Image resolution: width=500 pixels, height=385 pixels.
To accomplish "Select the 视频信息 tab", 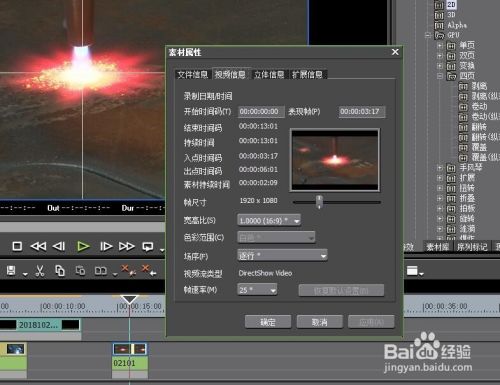I will click(x=230, y=74).
